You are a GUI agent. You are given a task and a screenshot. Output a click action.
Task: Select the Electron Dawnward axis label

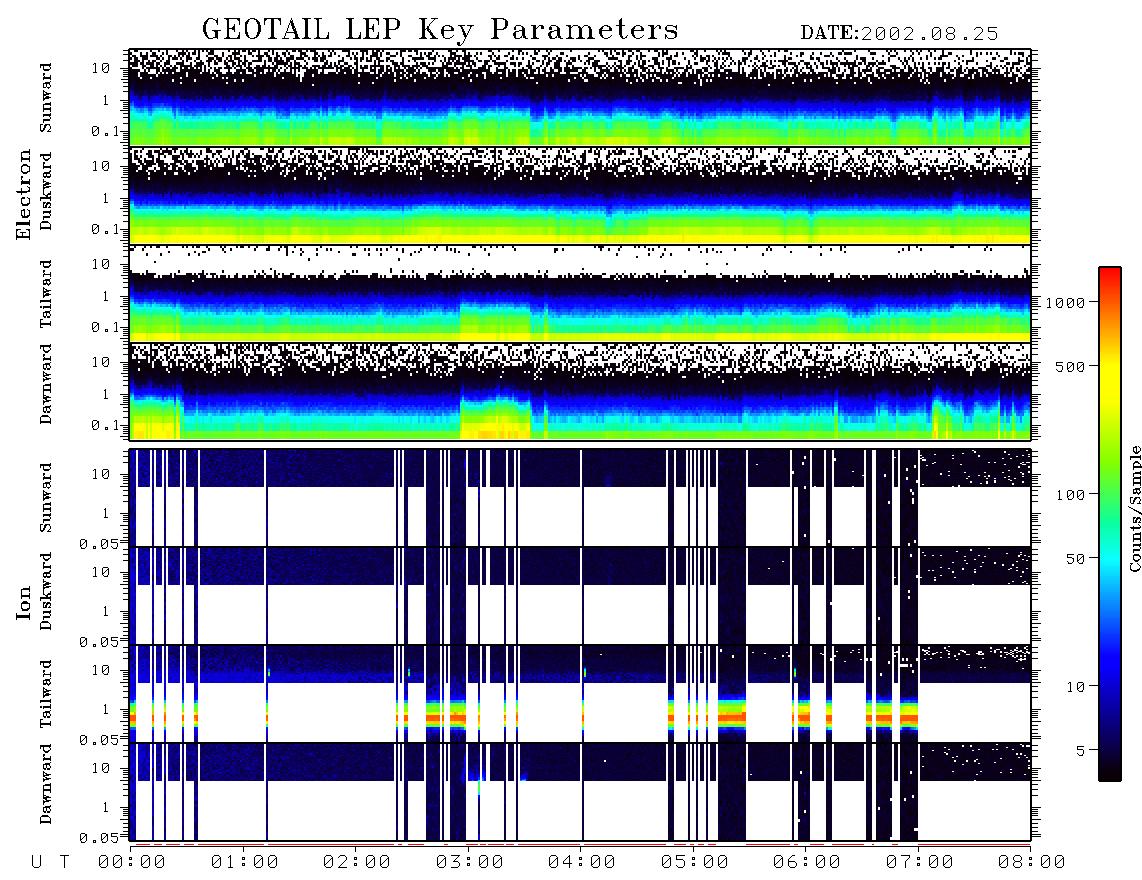pos(46,385)
